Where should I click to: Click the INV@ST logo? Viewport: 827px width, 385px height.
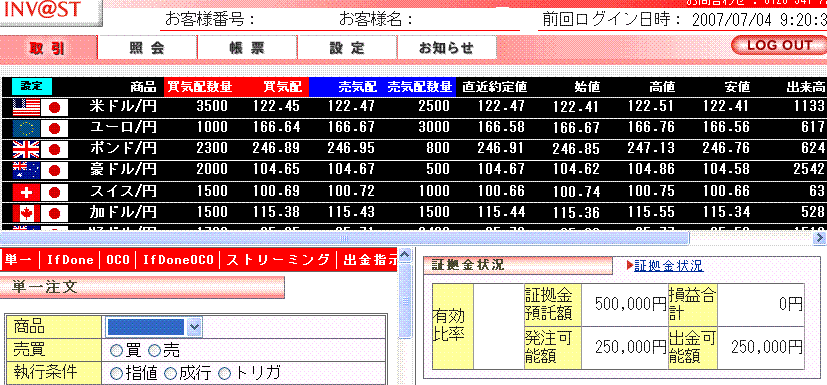[x=51, y=12]
